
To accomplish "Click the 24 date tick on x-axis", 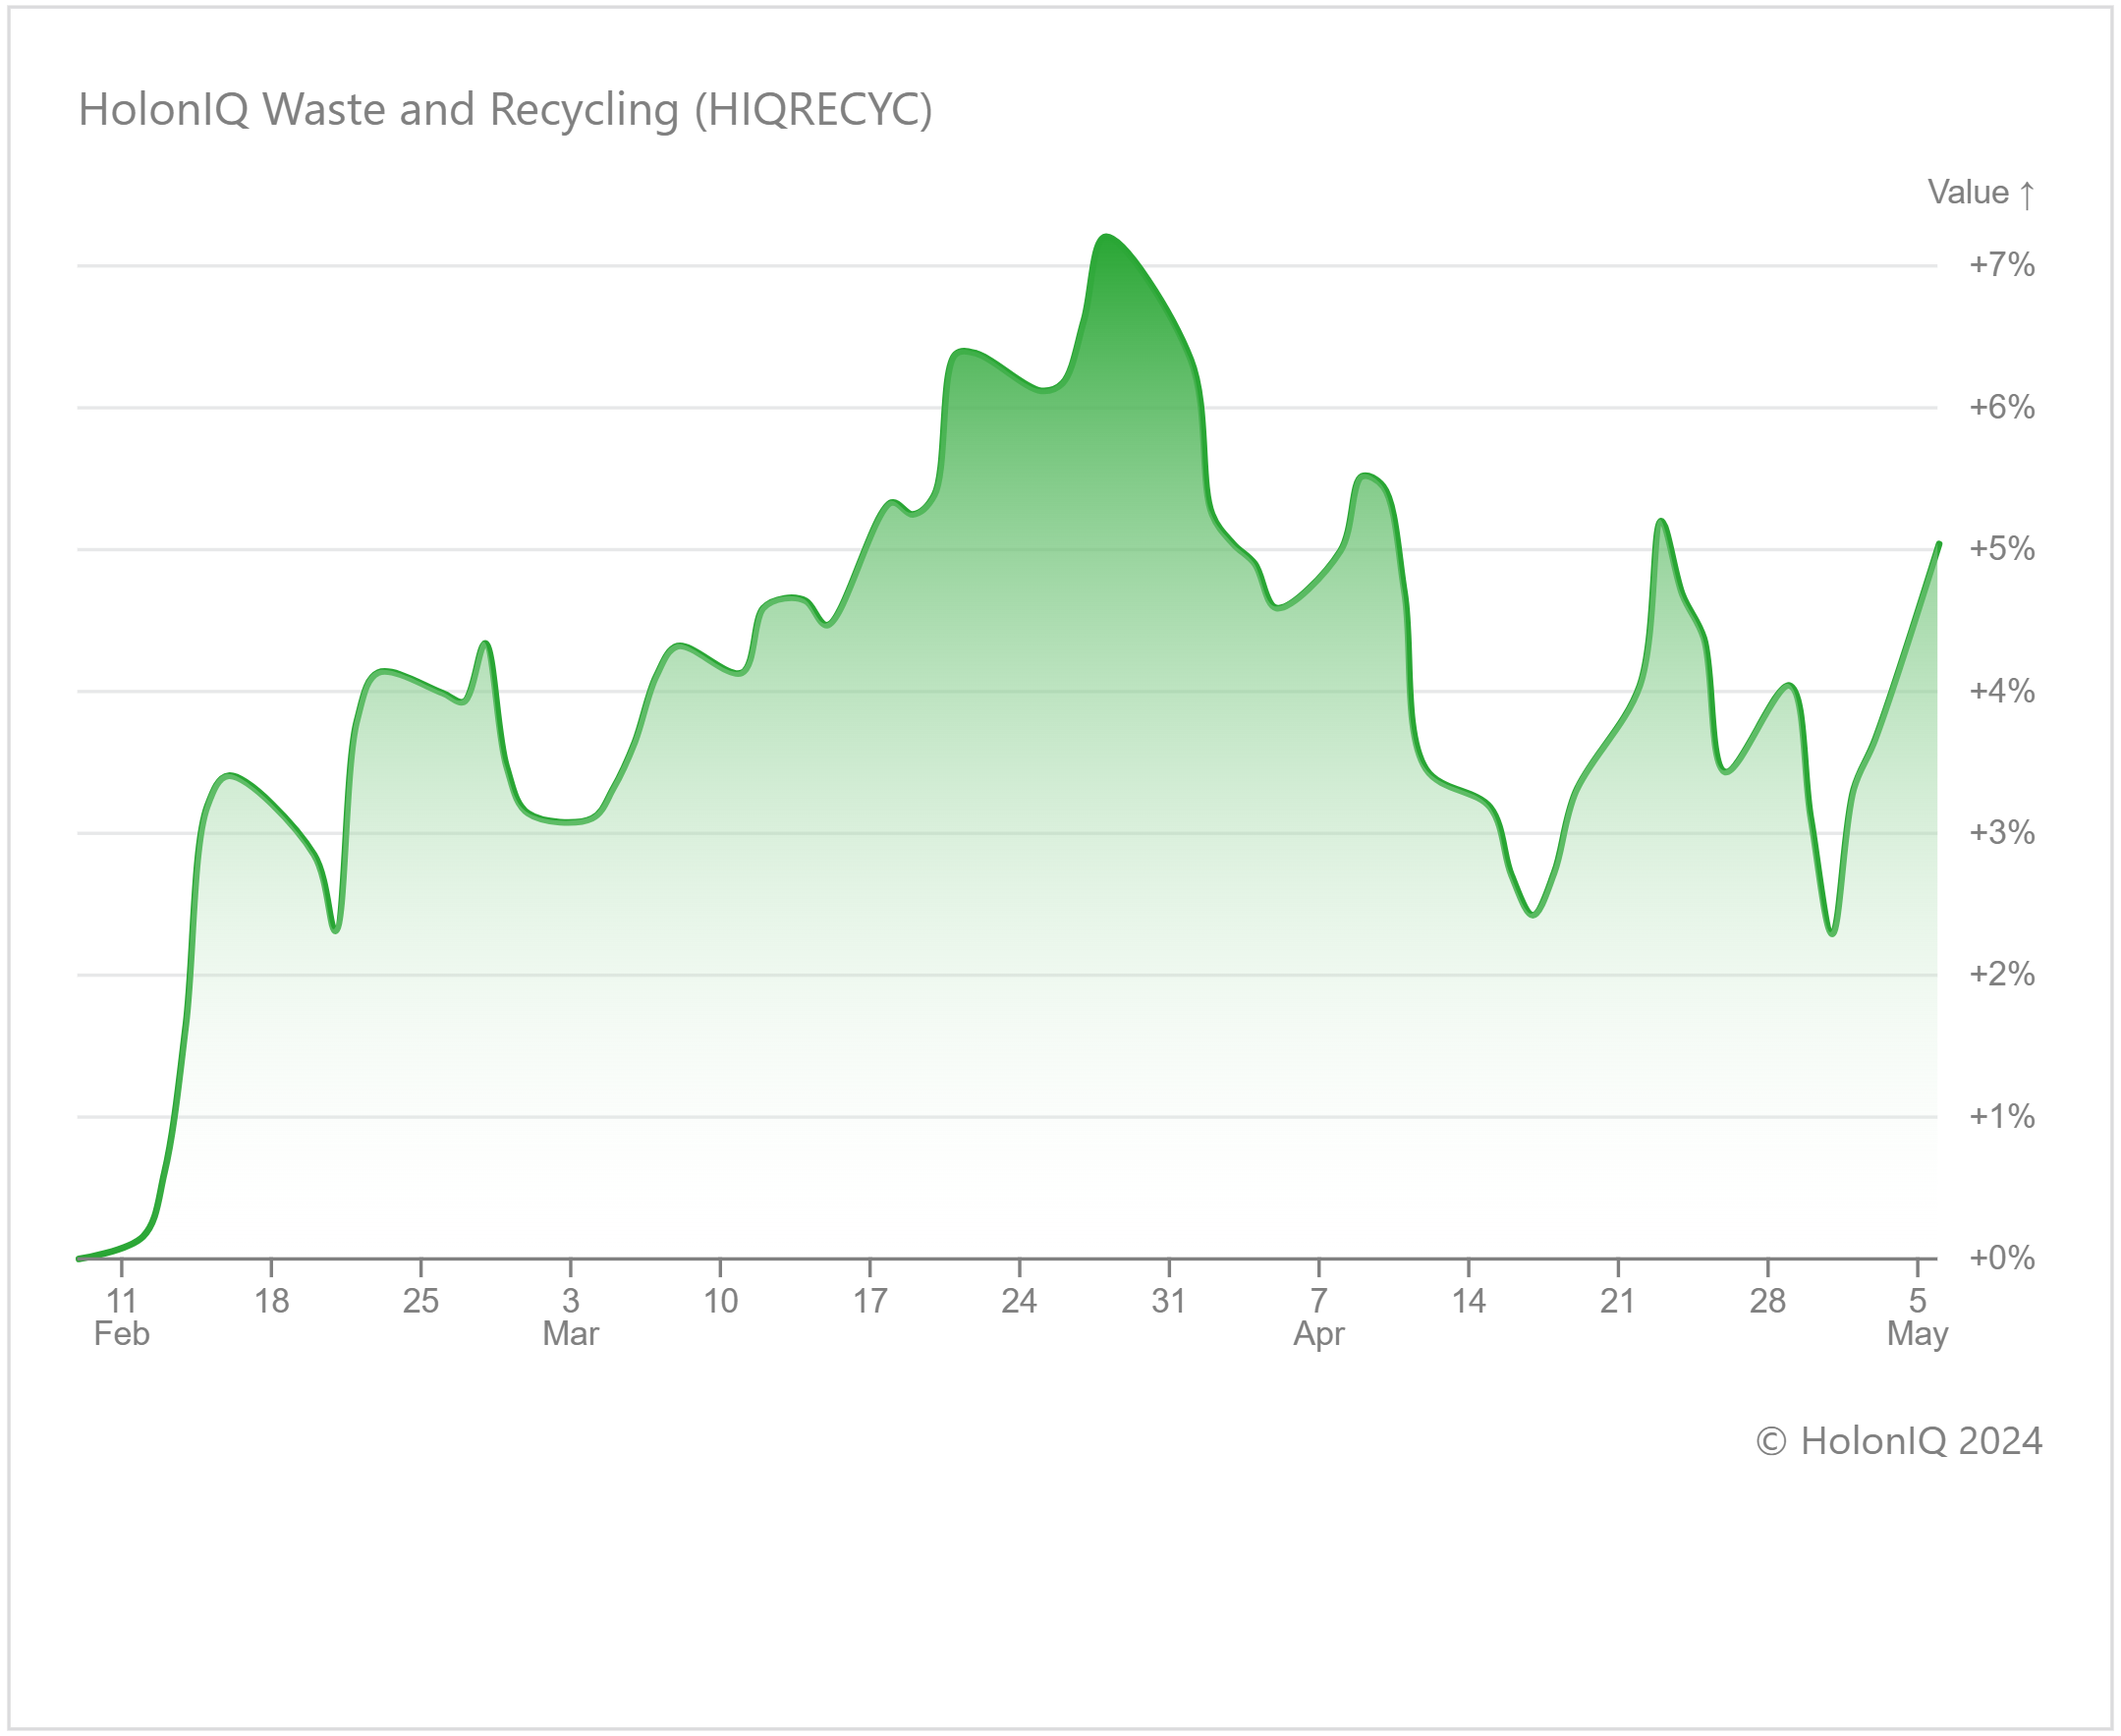I will tap(1019, 1301).
